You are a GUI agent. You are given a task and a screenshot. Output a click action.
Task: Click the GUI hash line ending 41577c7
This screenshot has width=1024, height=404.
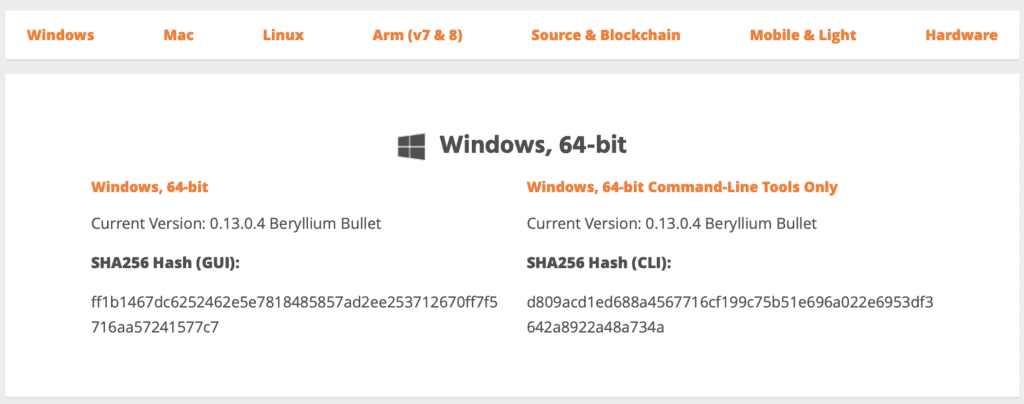[x=155, y=327]
